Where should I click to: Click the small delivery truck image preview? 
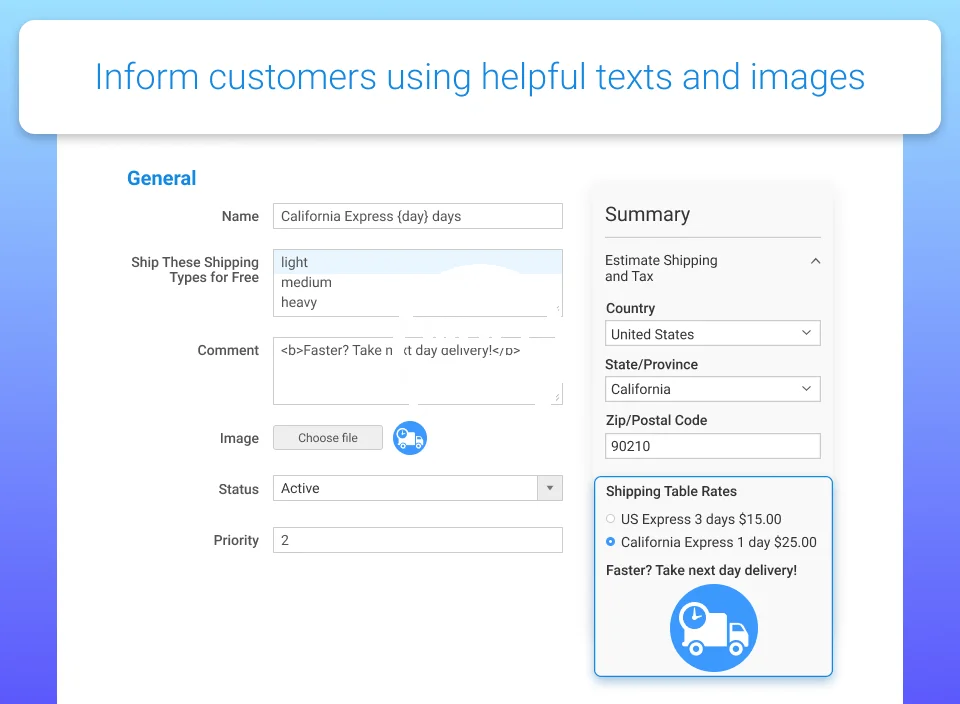pos(410,438)
